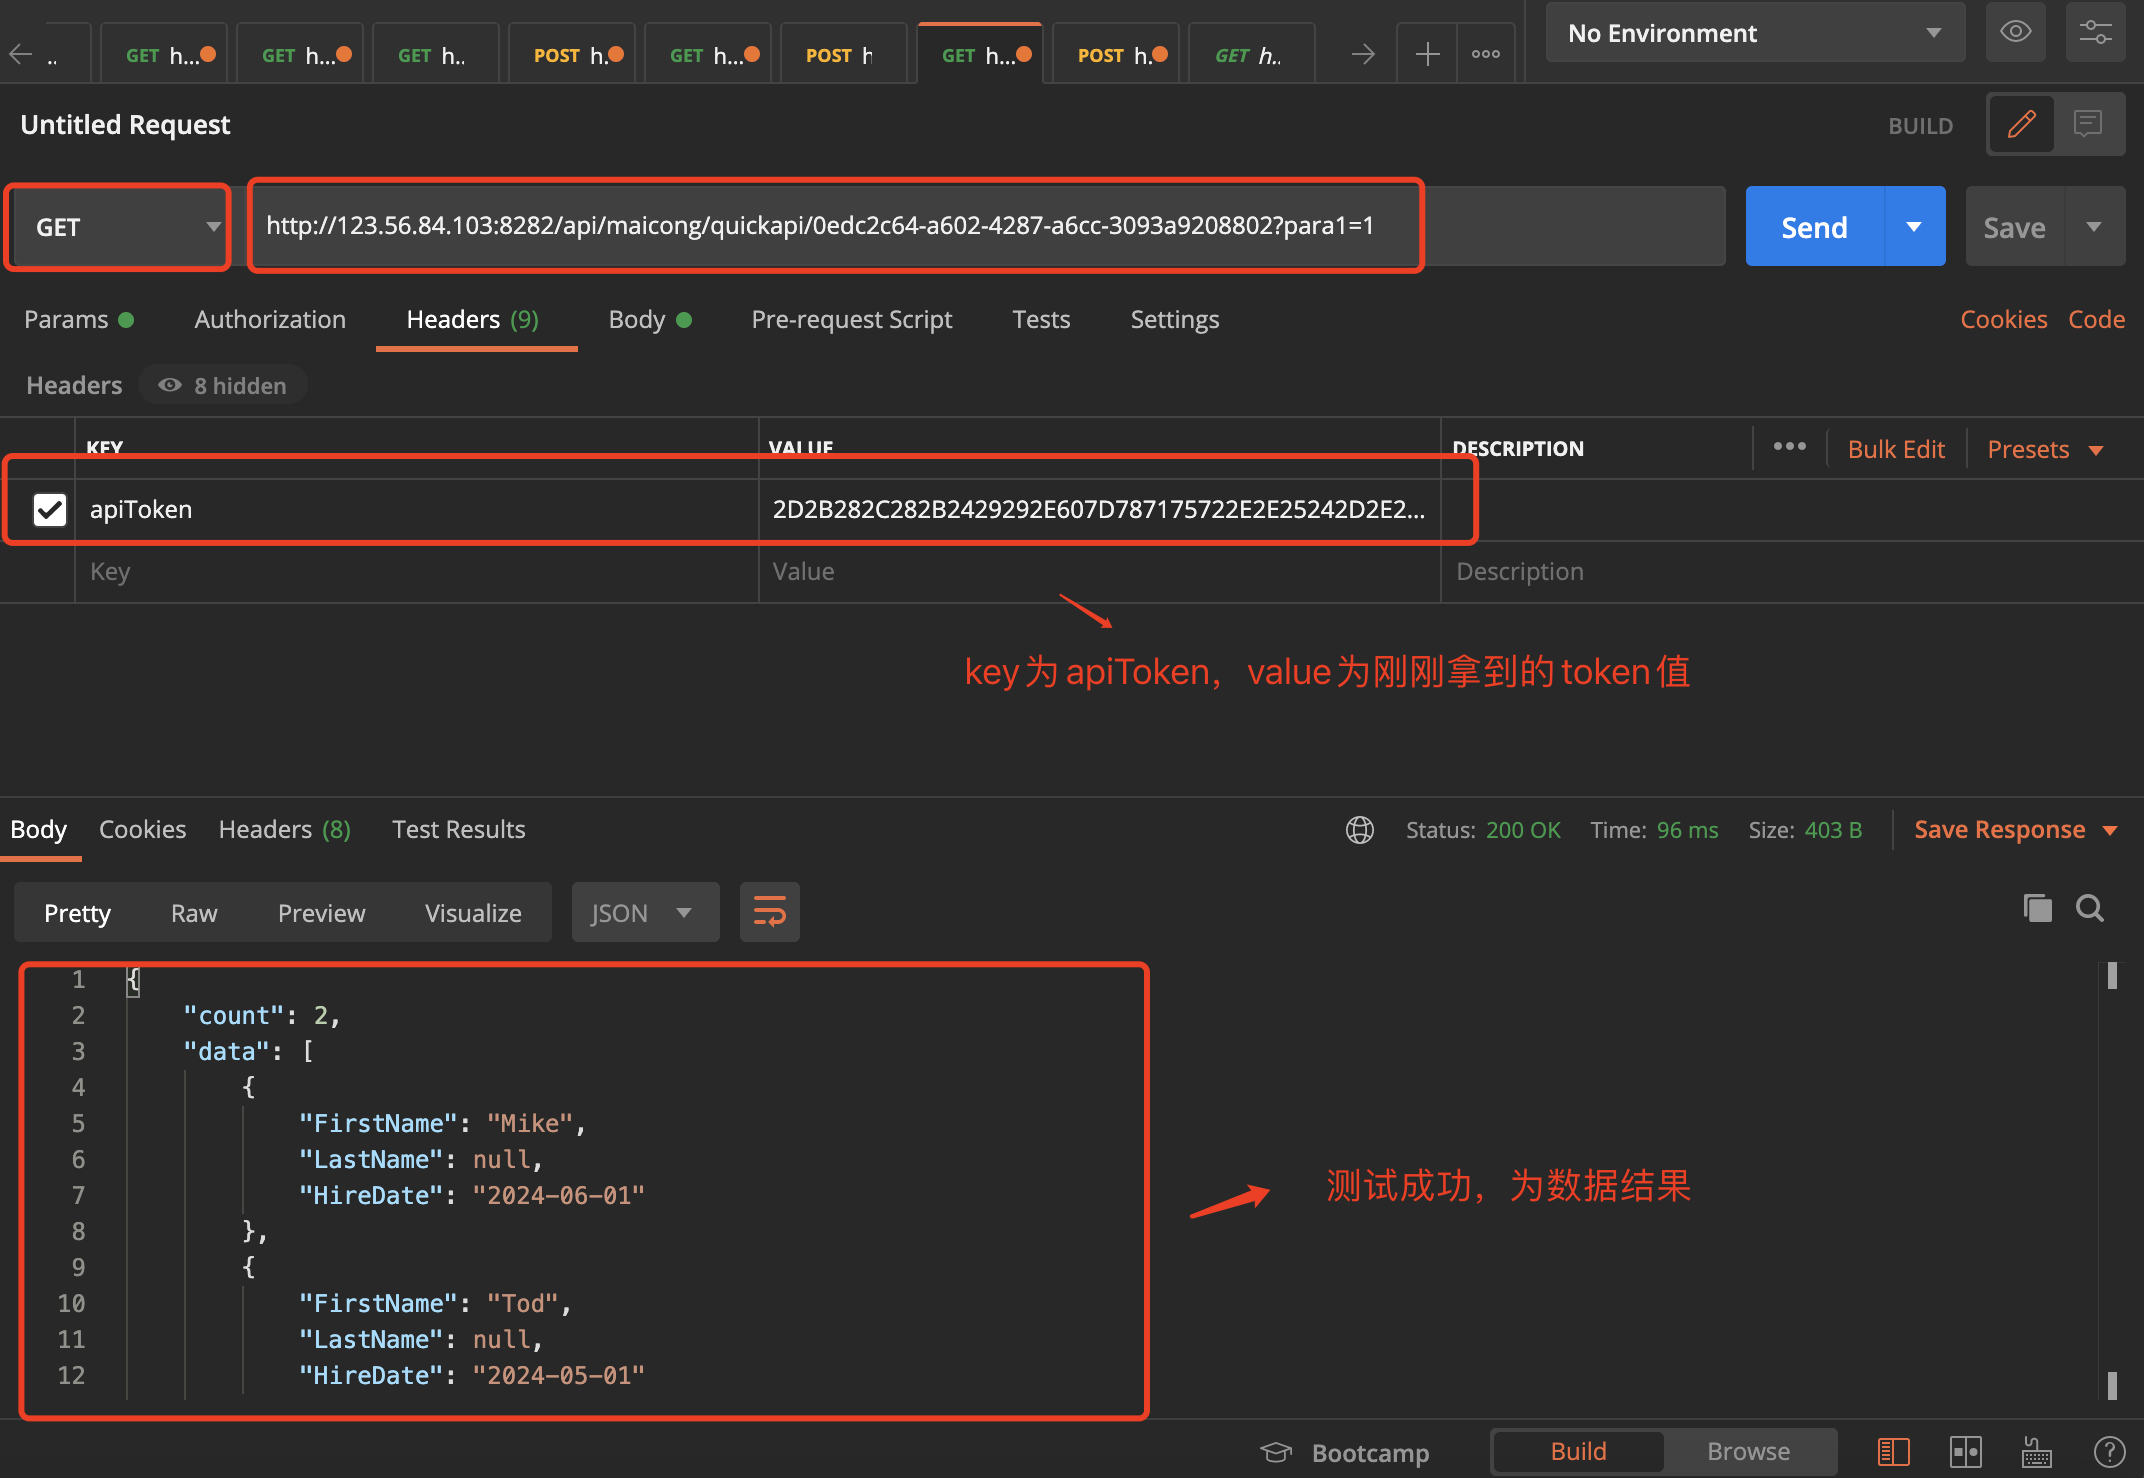Open the environment quick look eye icon
Viewport: 2144px width, 1478px height.
(x=2016, y=32)
